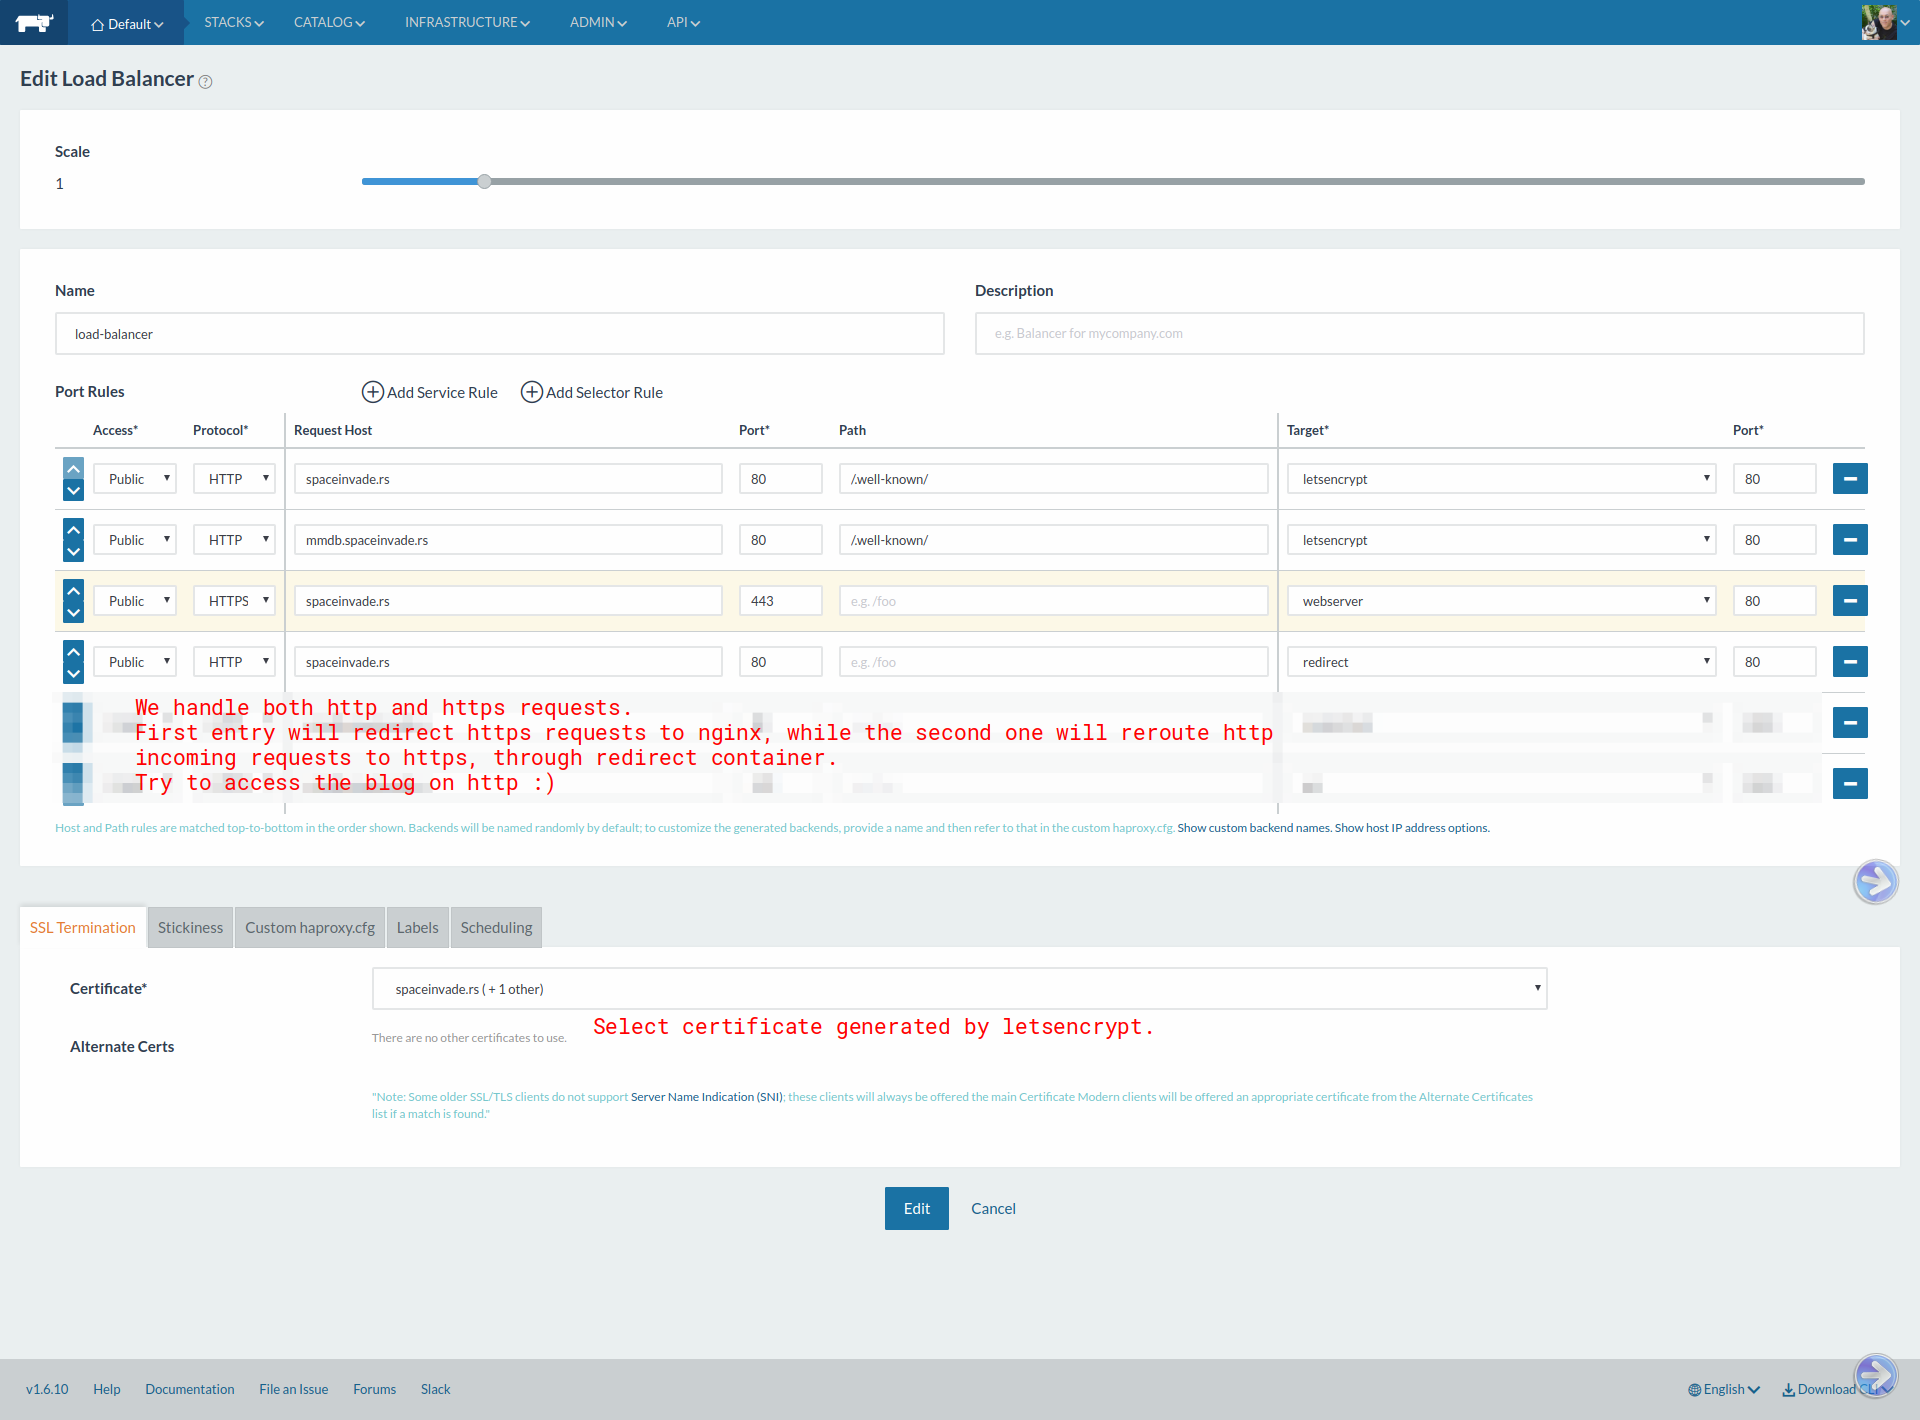Move first spaceinvade.rs rule up
This screenshot has height=1420, width=1920.
73,468
